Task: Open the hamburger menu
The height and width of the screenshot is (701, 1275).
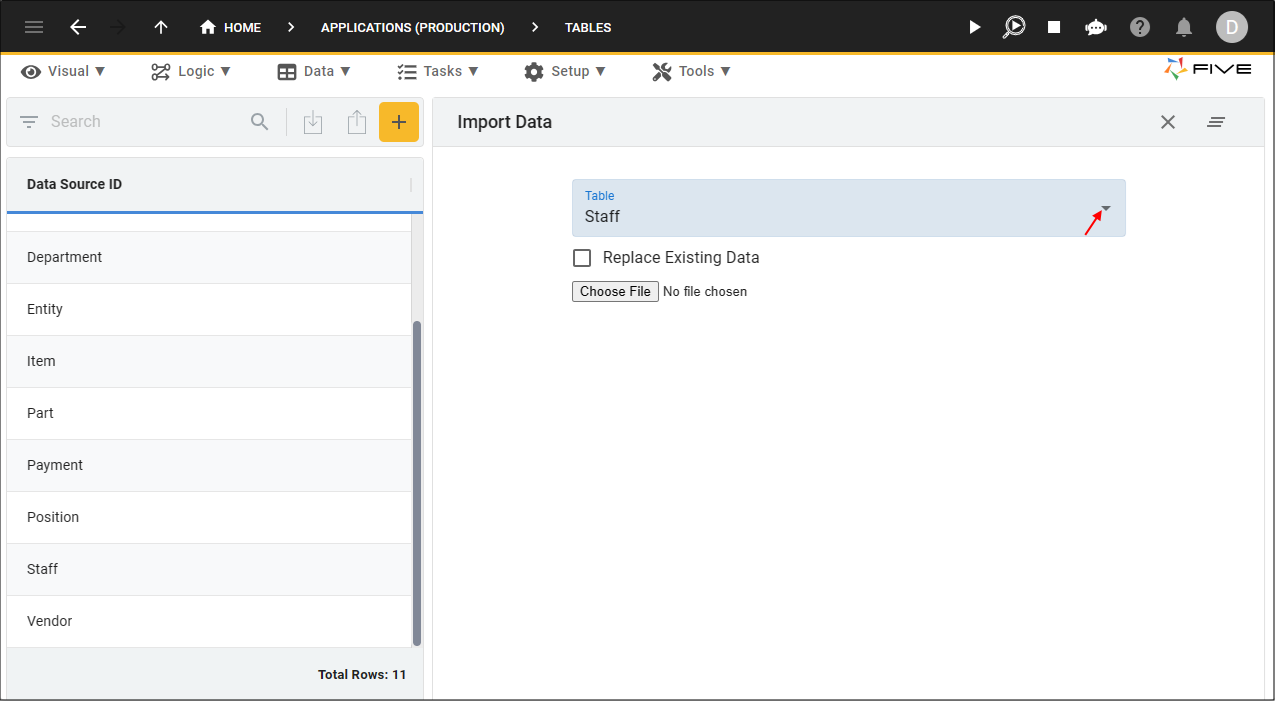Action: click(34, 27)
